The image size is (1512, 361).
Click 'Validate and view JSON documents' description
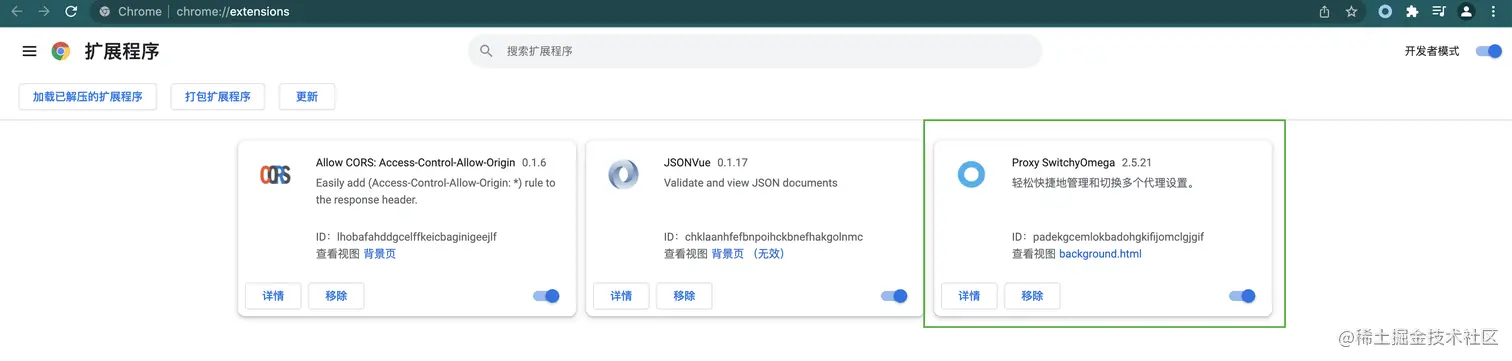[750, 183]
